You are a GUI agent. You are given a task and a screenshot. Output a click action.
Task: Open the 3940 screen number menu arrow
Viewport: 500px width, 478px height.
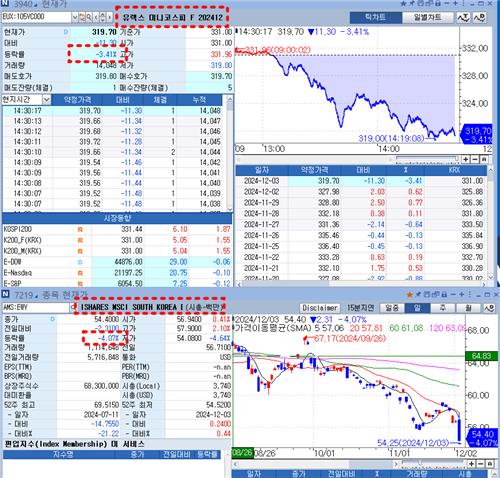35,5
